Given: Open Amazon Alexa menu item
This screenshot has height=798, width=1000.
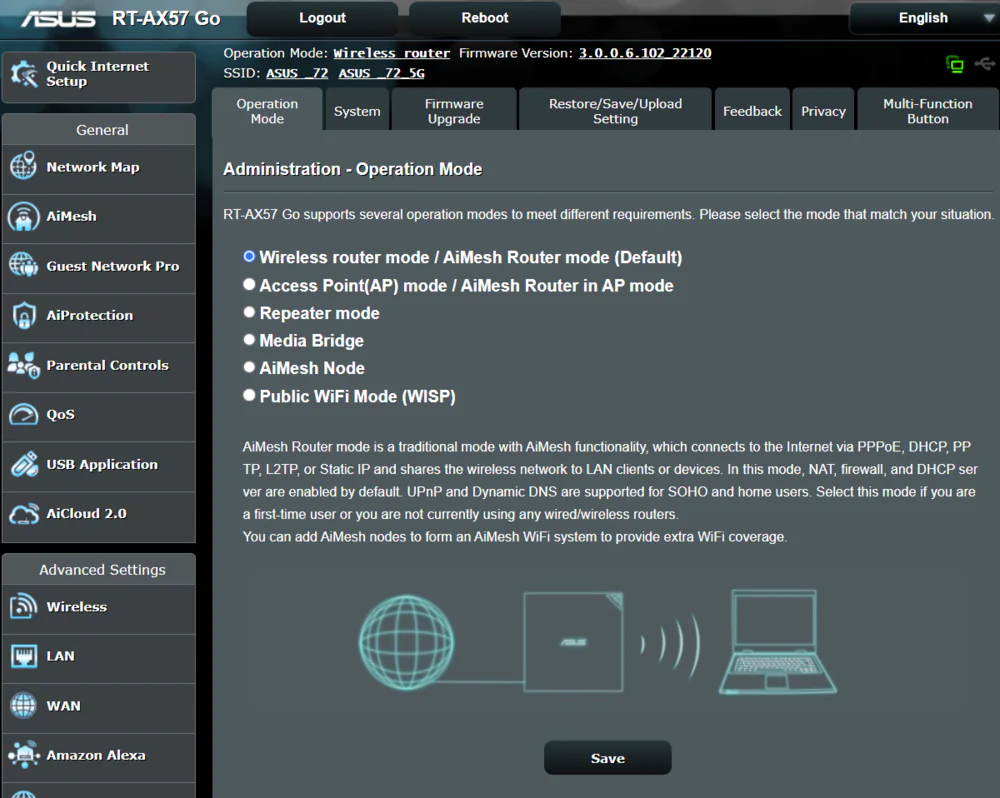Looking at the screenshot, I should coord(99,757).
